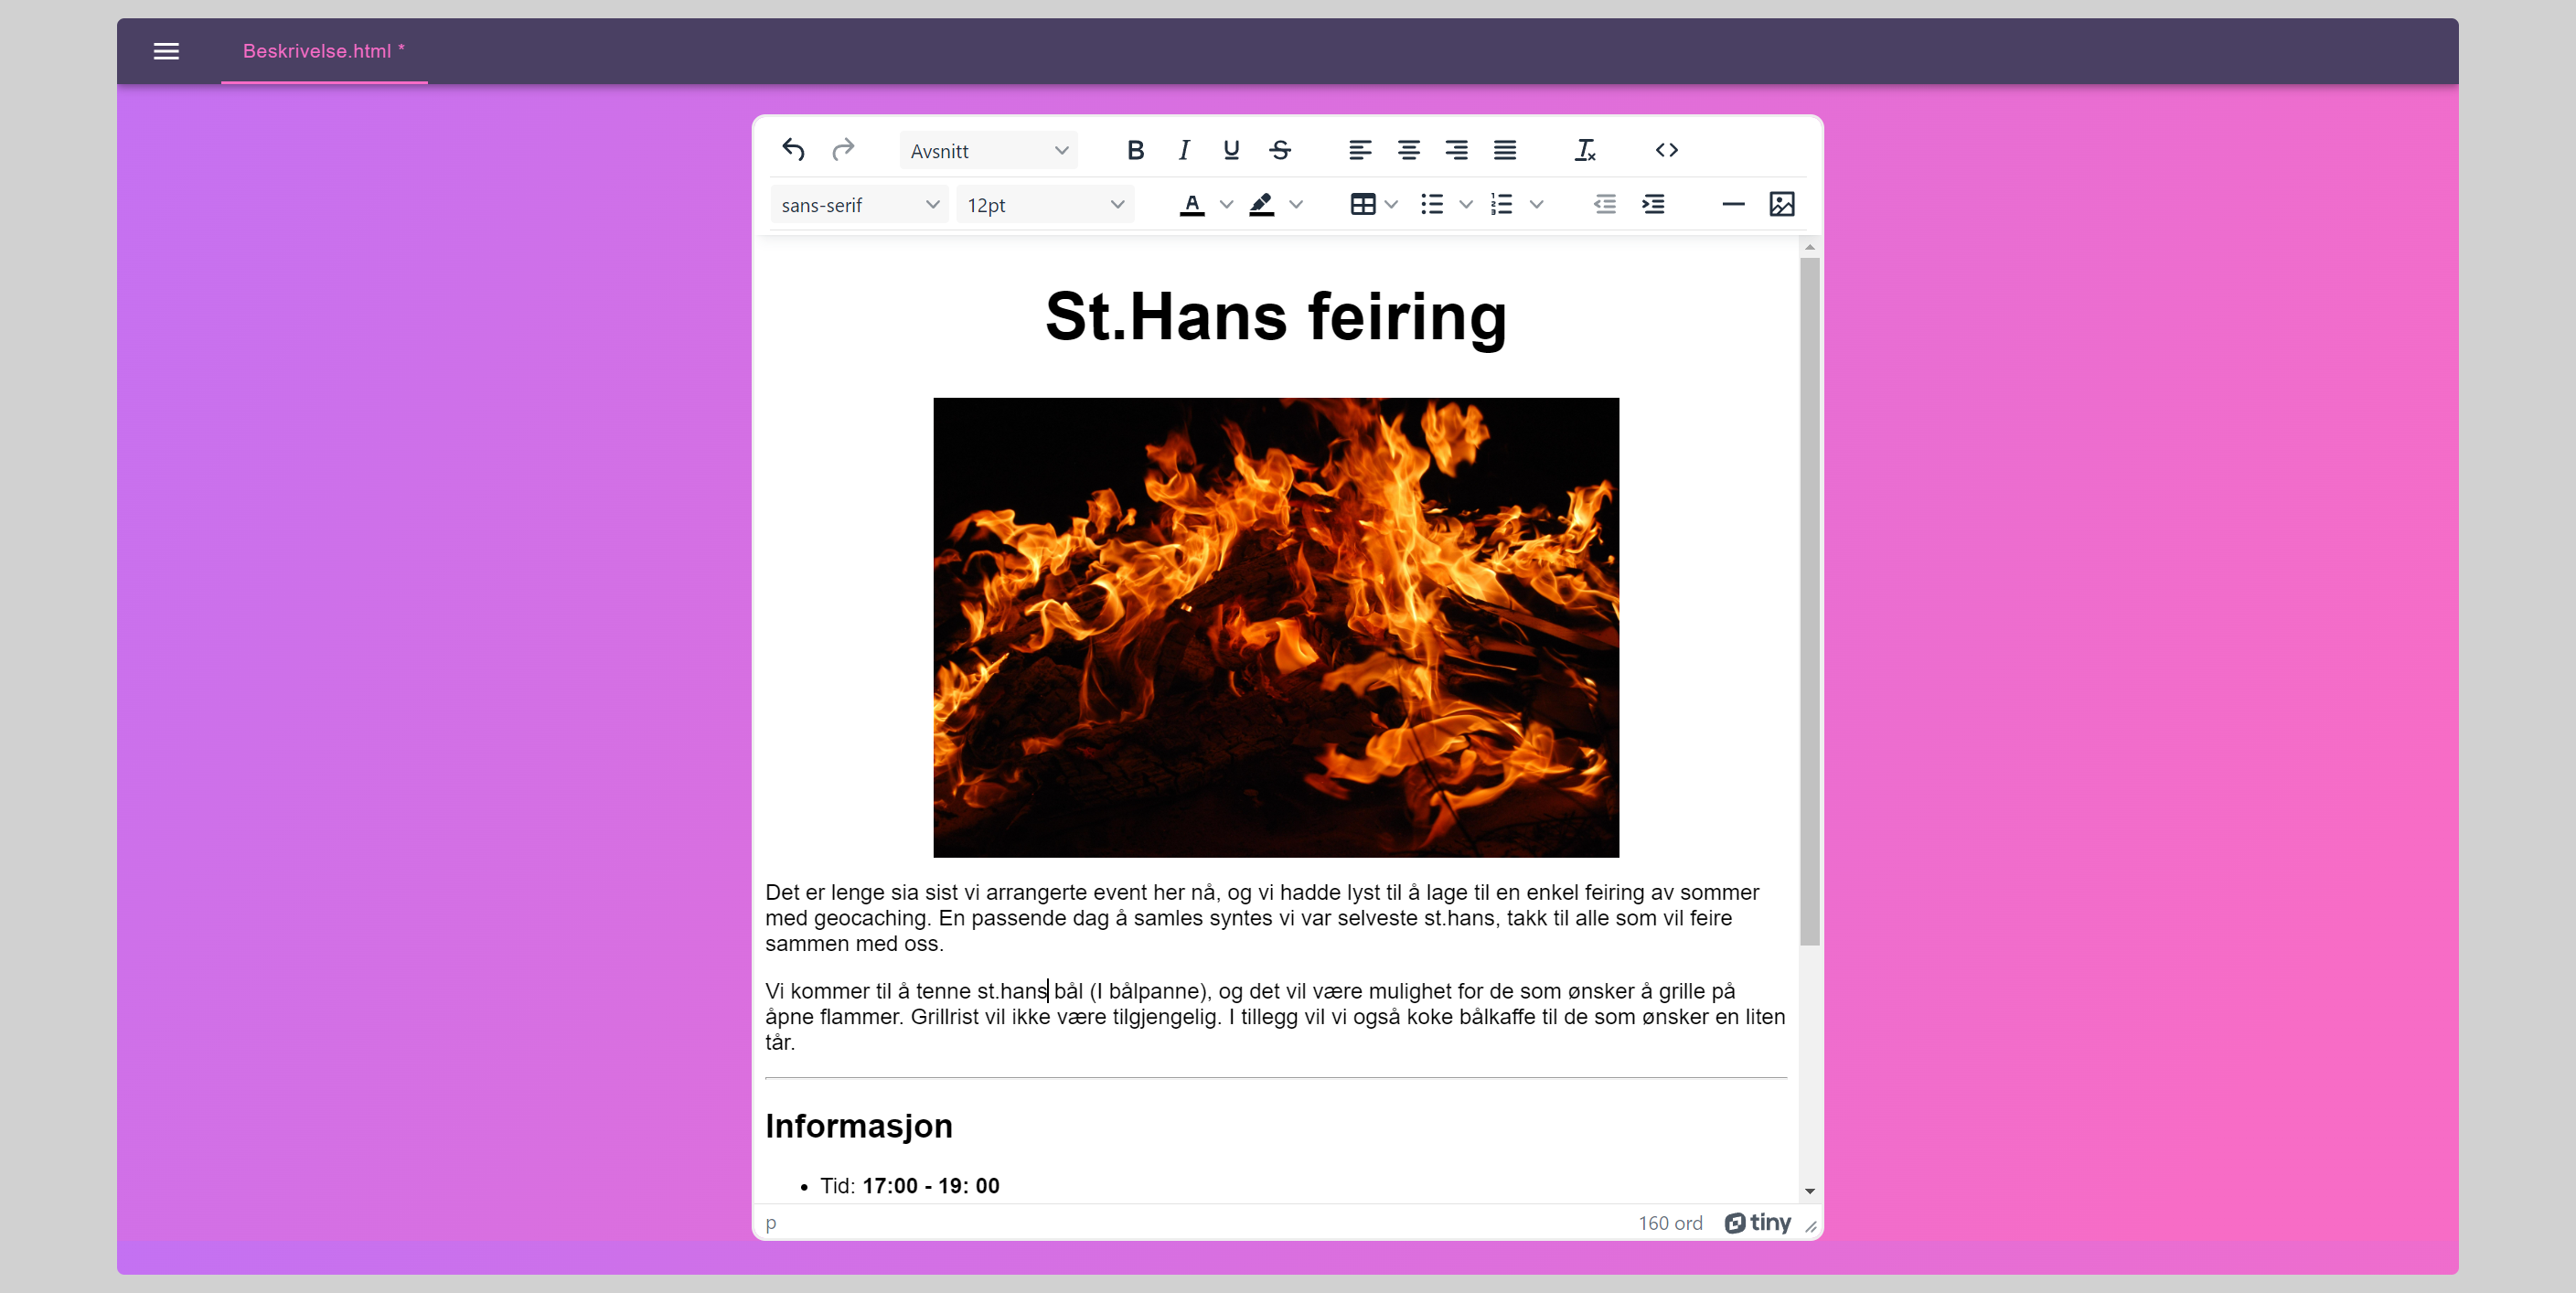Click the p element path in status bar
This screenshot has height=1293, width=2576.
click(x=771, y=1223)
